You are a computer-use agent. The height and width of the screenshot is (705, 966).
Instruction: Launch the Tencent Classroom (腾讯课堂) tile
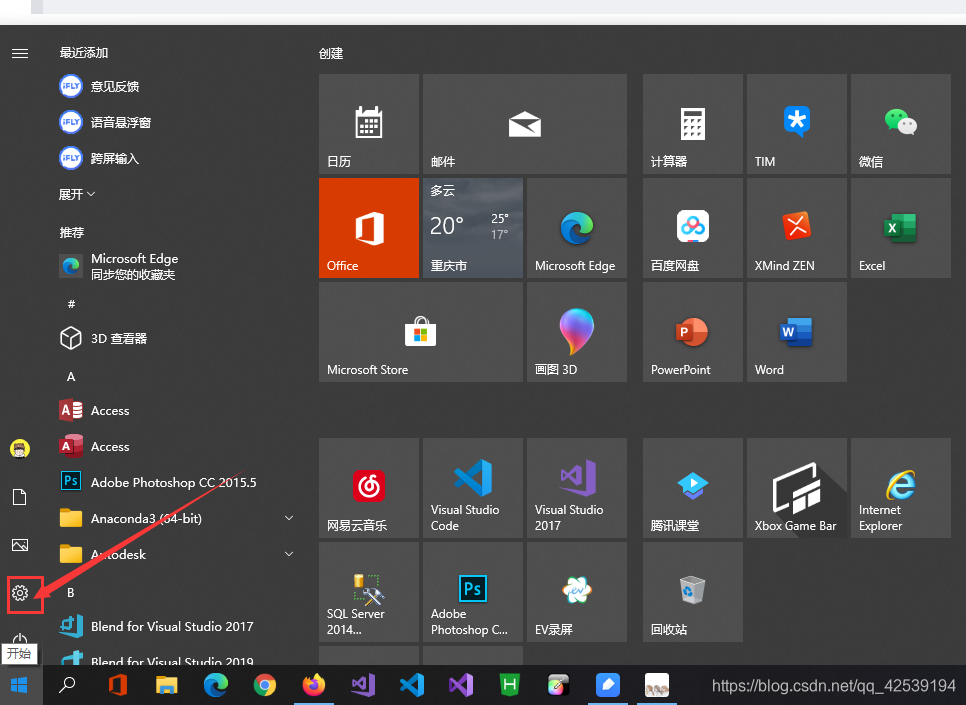pos(692,488)
